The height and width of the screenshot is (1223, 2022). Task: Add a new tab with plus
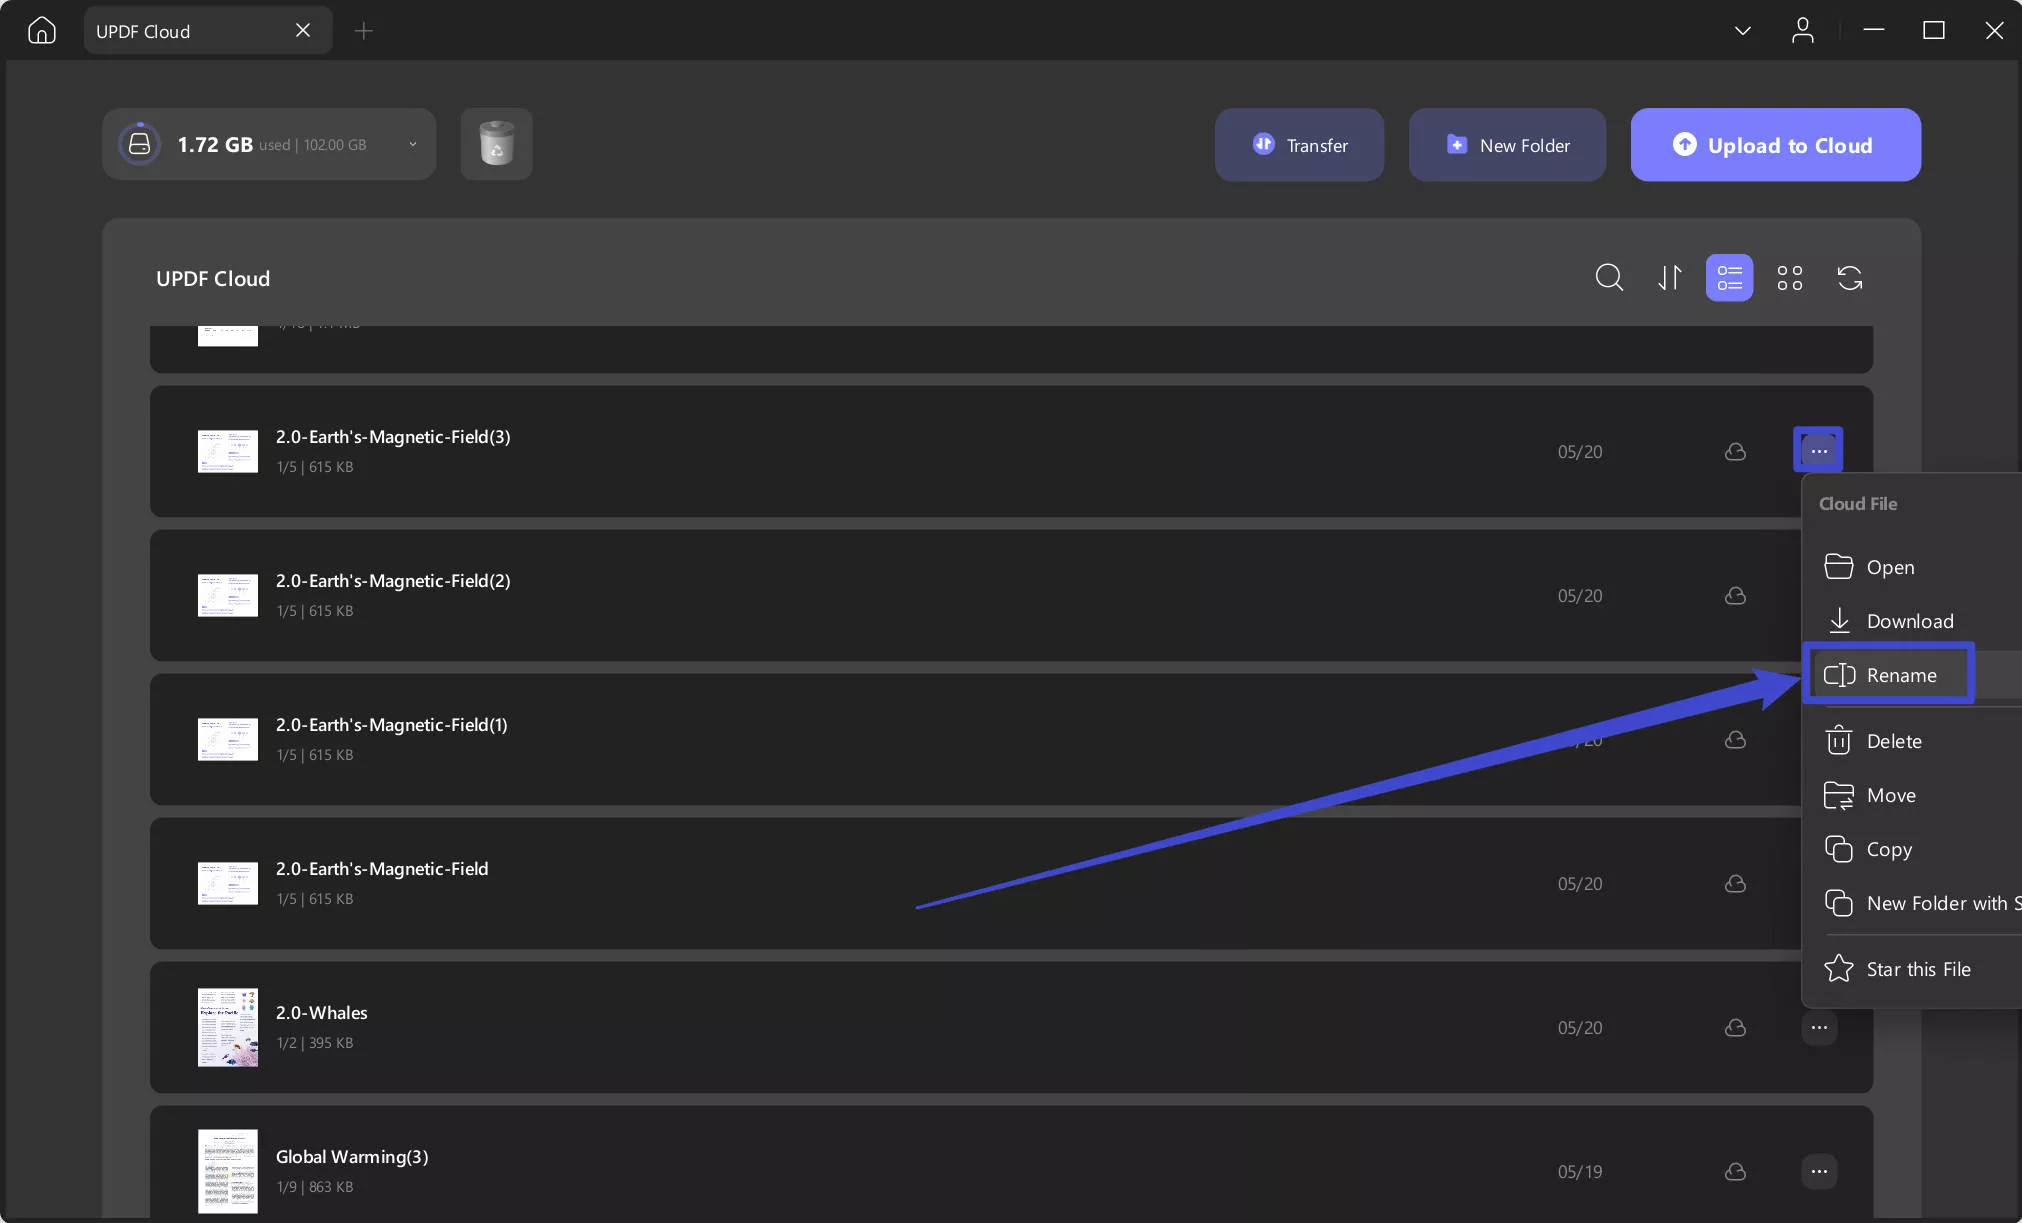point(364,31)
